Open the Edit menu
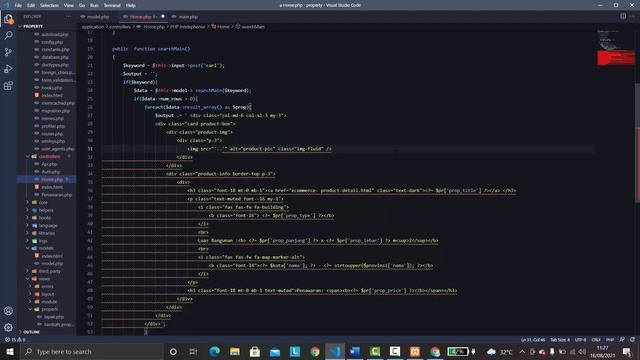The image size is (640, 360). [x=31, y=5]
